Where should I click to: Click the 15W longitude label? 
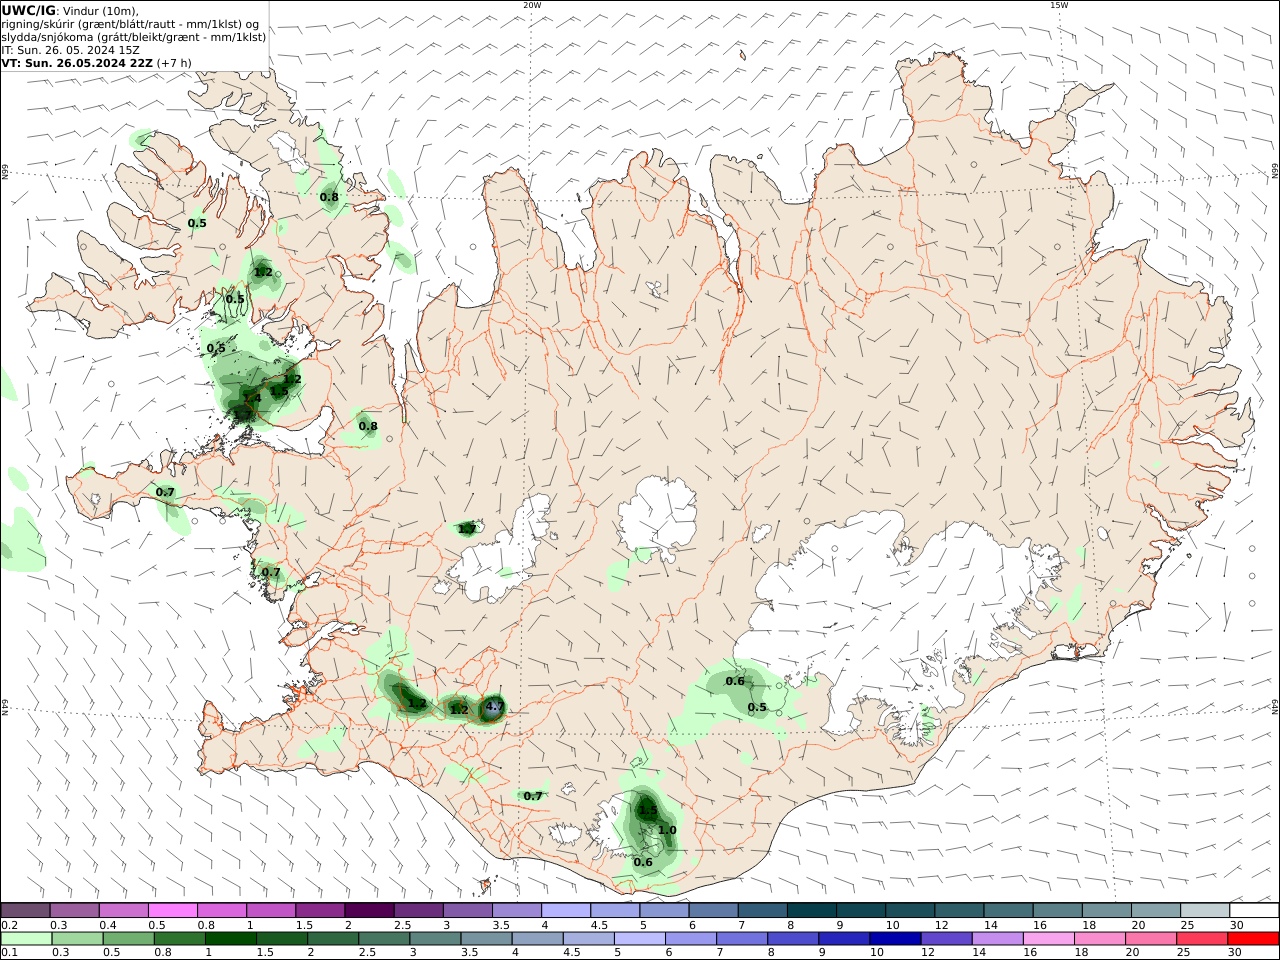point(1058,5)
